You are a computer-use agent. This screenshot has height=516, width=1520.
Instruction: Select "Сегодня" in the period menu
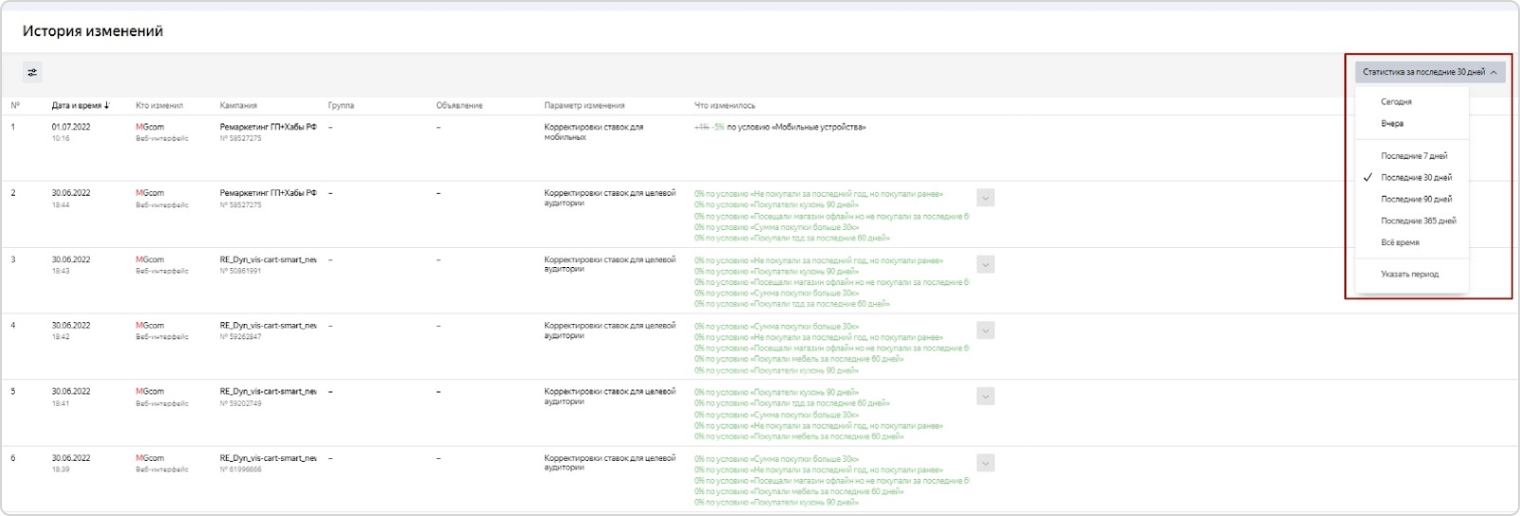coord(1396,102)
